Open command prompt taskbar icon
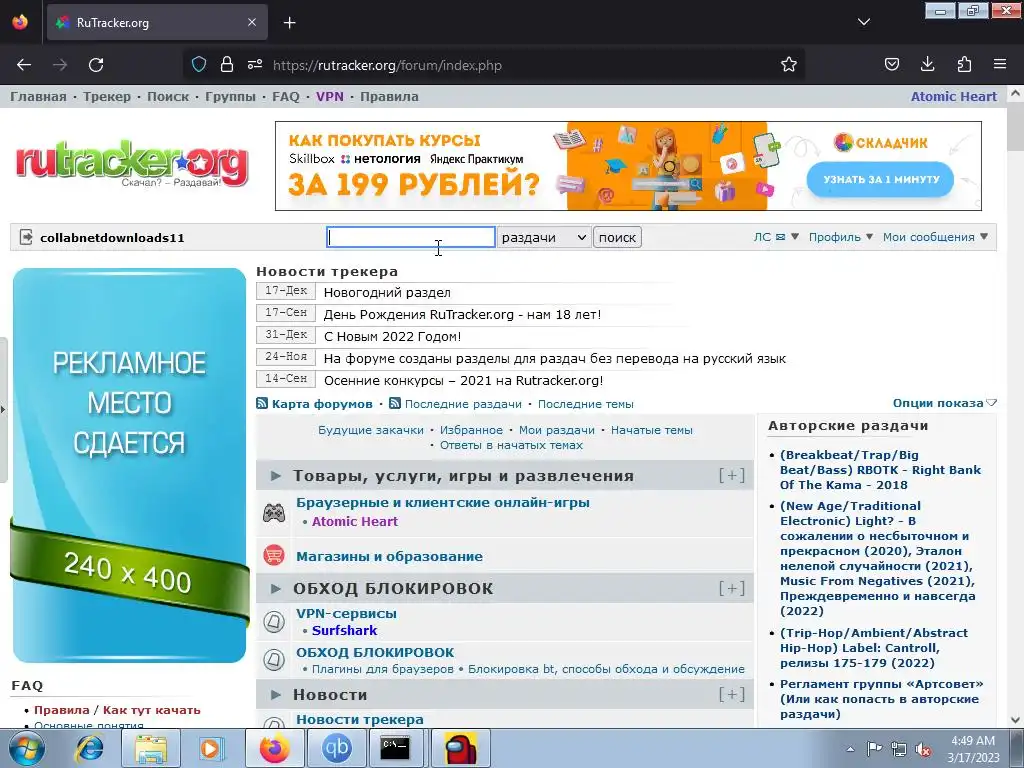 pos(395,748)
